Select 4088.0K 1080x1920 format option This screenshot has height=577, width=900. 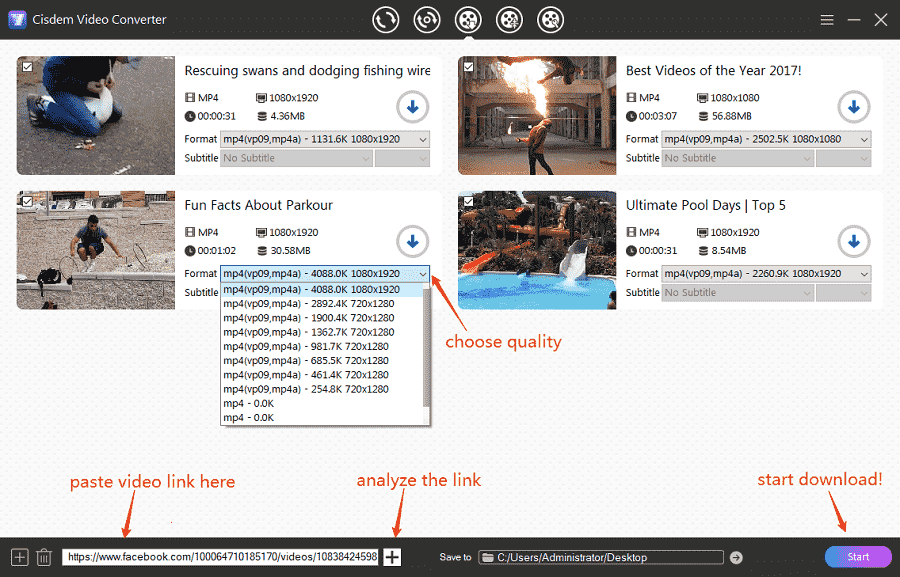(321, 289)
